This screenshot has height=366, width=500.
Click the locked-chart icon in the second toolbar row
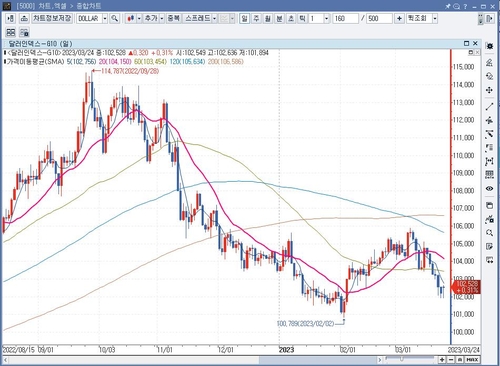pyautogui.click(x=24, y=32)
